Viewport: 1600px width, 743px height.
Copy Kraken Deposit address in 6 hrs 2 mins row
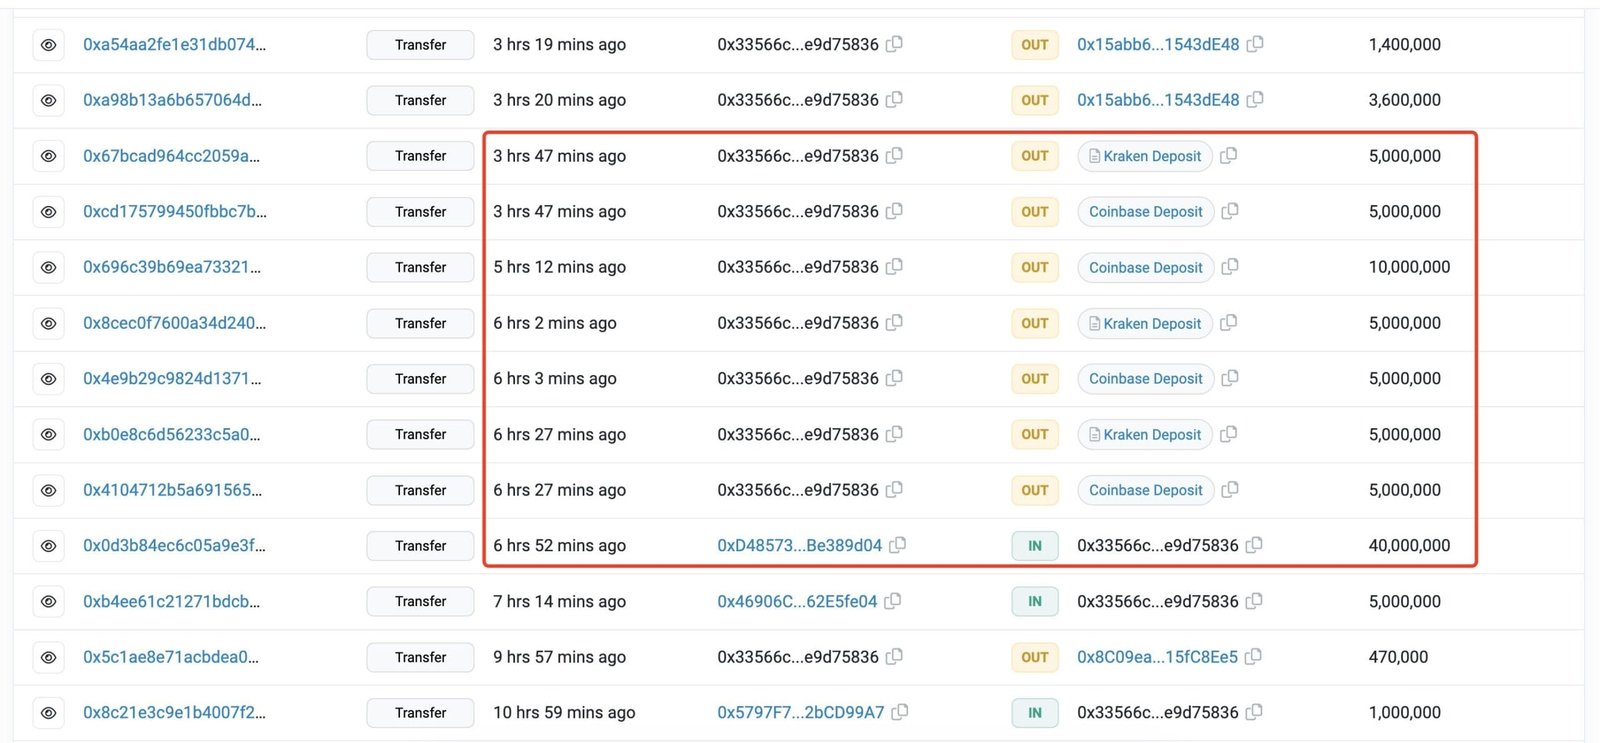tap(1229, 322)
